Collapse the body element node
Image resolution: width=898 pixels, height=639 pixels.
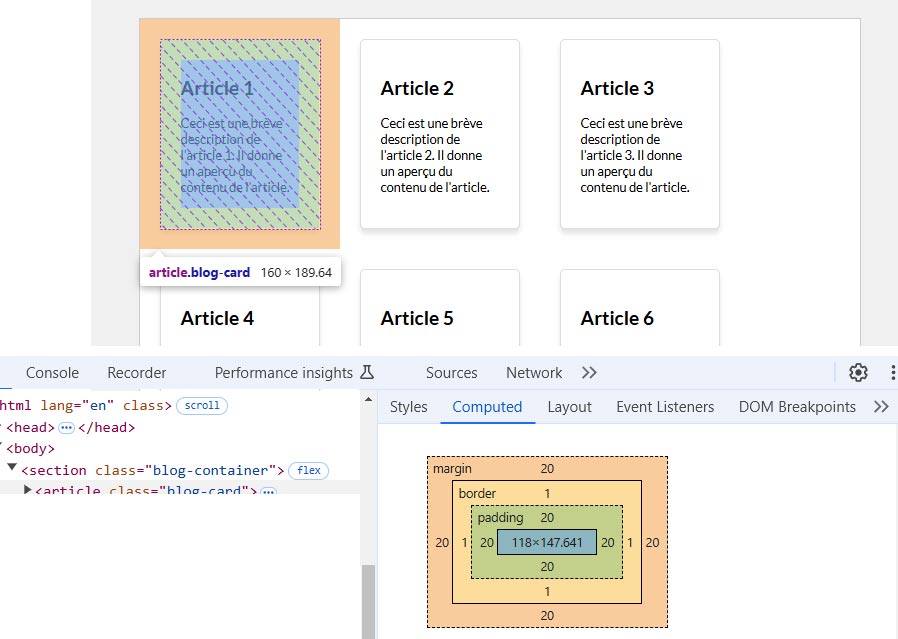pos(3,449)
